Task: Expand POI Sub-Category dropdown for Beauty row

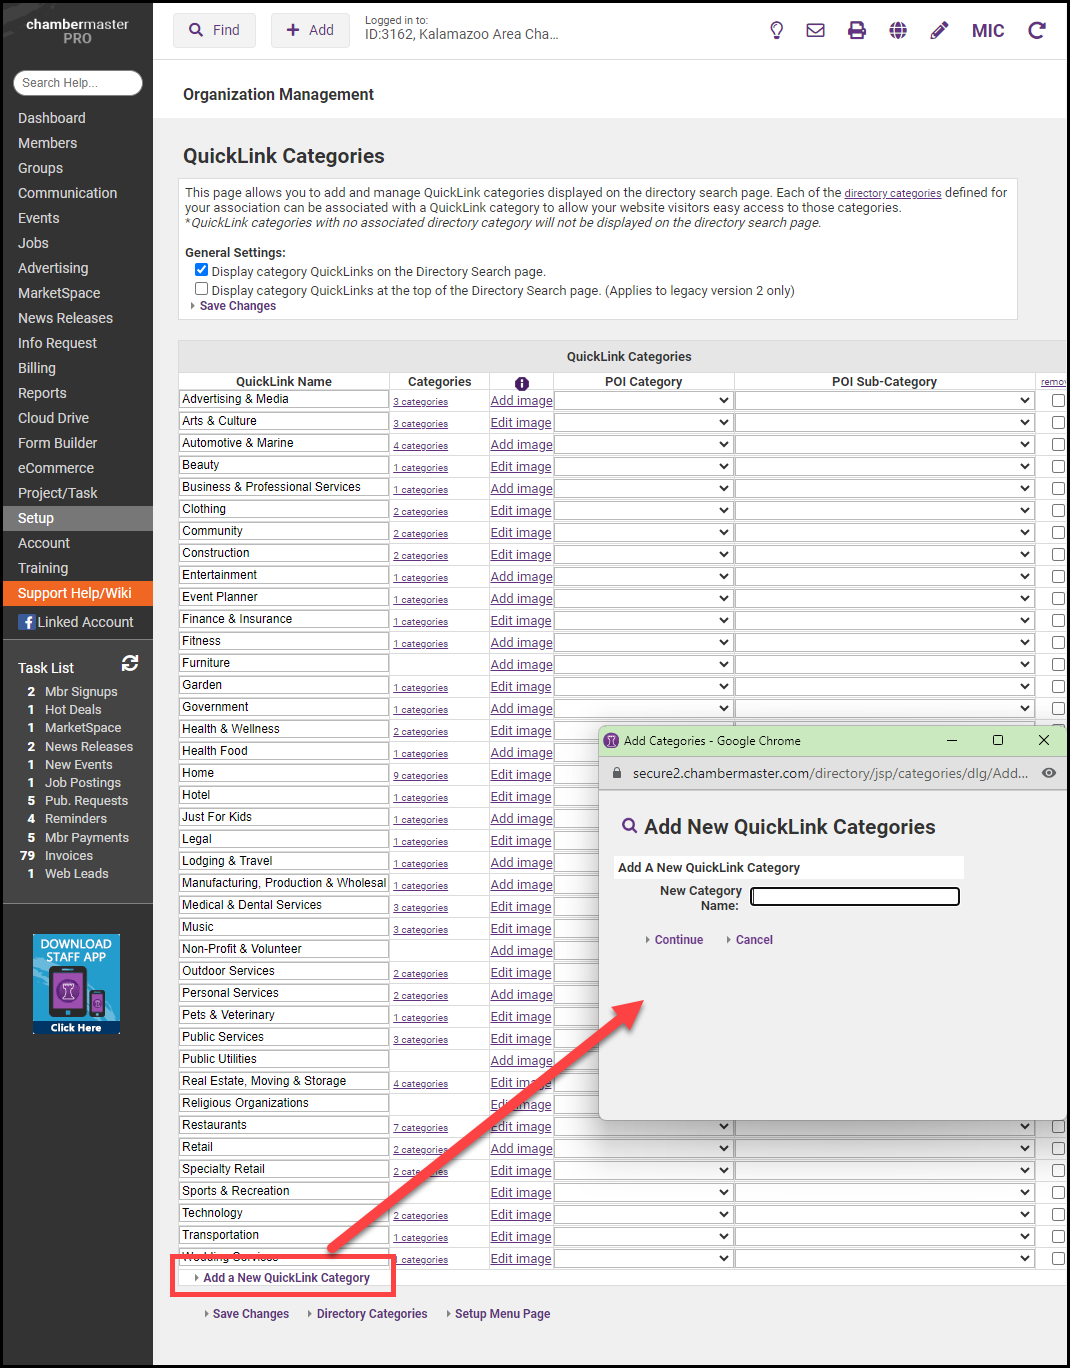Action: pyautogui.click(x=884, y=466)
